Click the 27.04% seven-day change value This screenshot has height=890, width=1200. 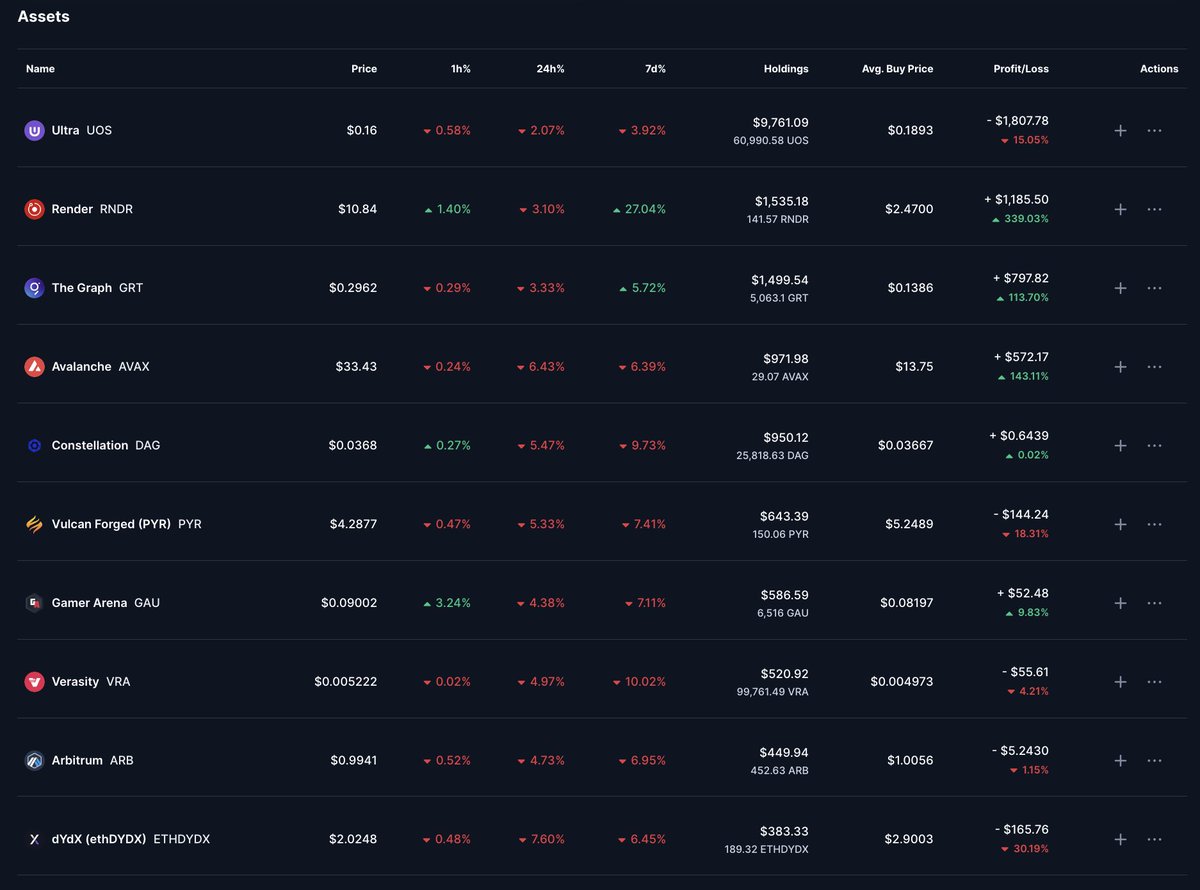[x=646, y=209]
